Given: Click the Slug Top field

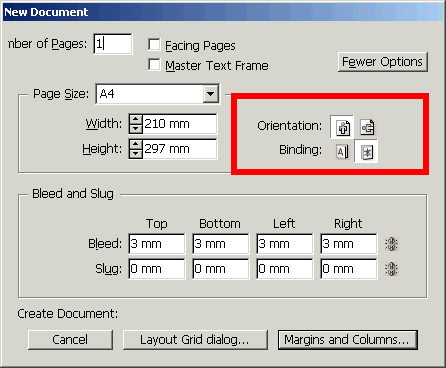Looking at the screenshot, I should [157, 269].
